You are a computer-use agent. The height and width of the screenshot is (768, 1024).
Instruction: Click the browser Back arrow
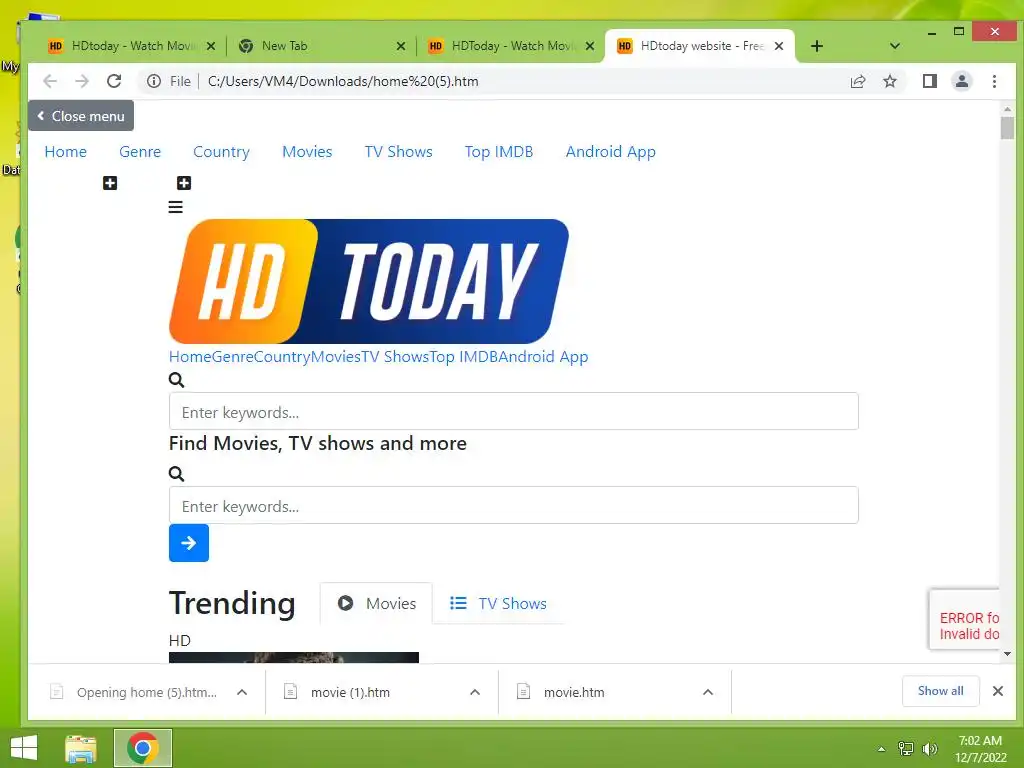50,81
